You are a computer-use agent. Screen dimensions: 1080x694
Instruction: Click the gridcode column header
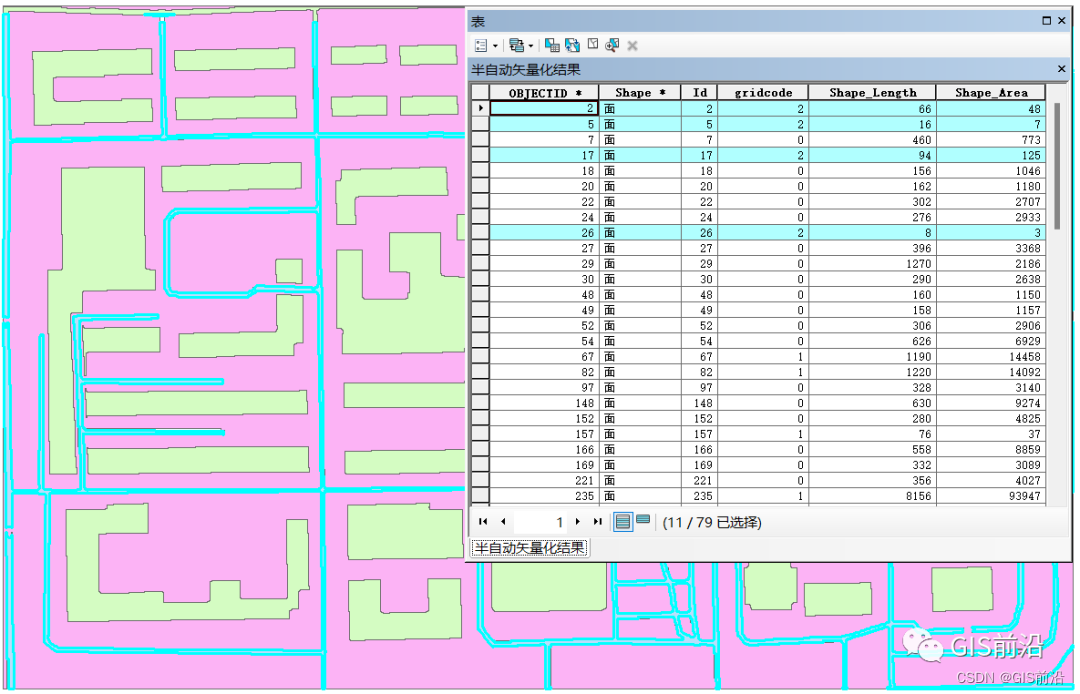coord(762,92)
